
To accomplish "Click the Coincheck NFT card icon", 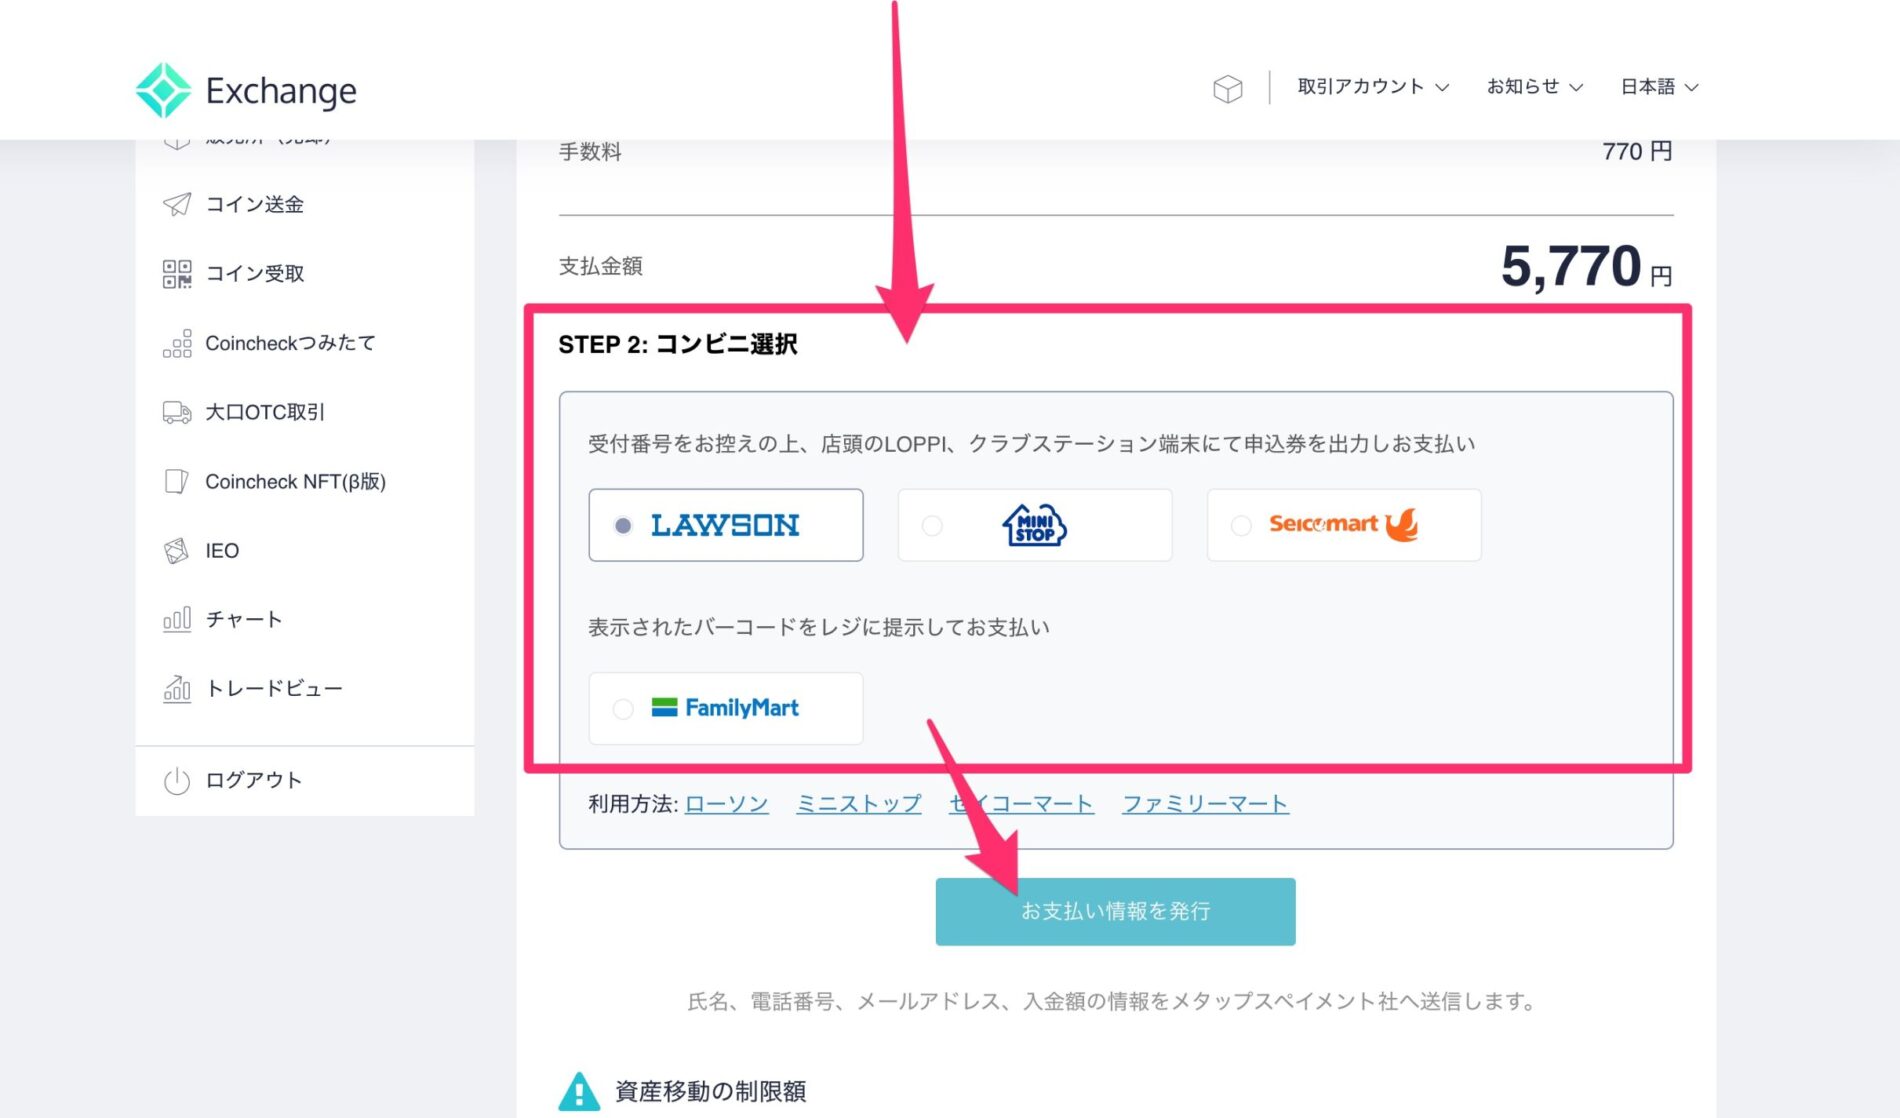I will point(177,481).
